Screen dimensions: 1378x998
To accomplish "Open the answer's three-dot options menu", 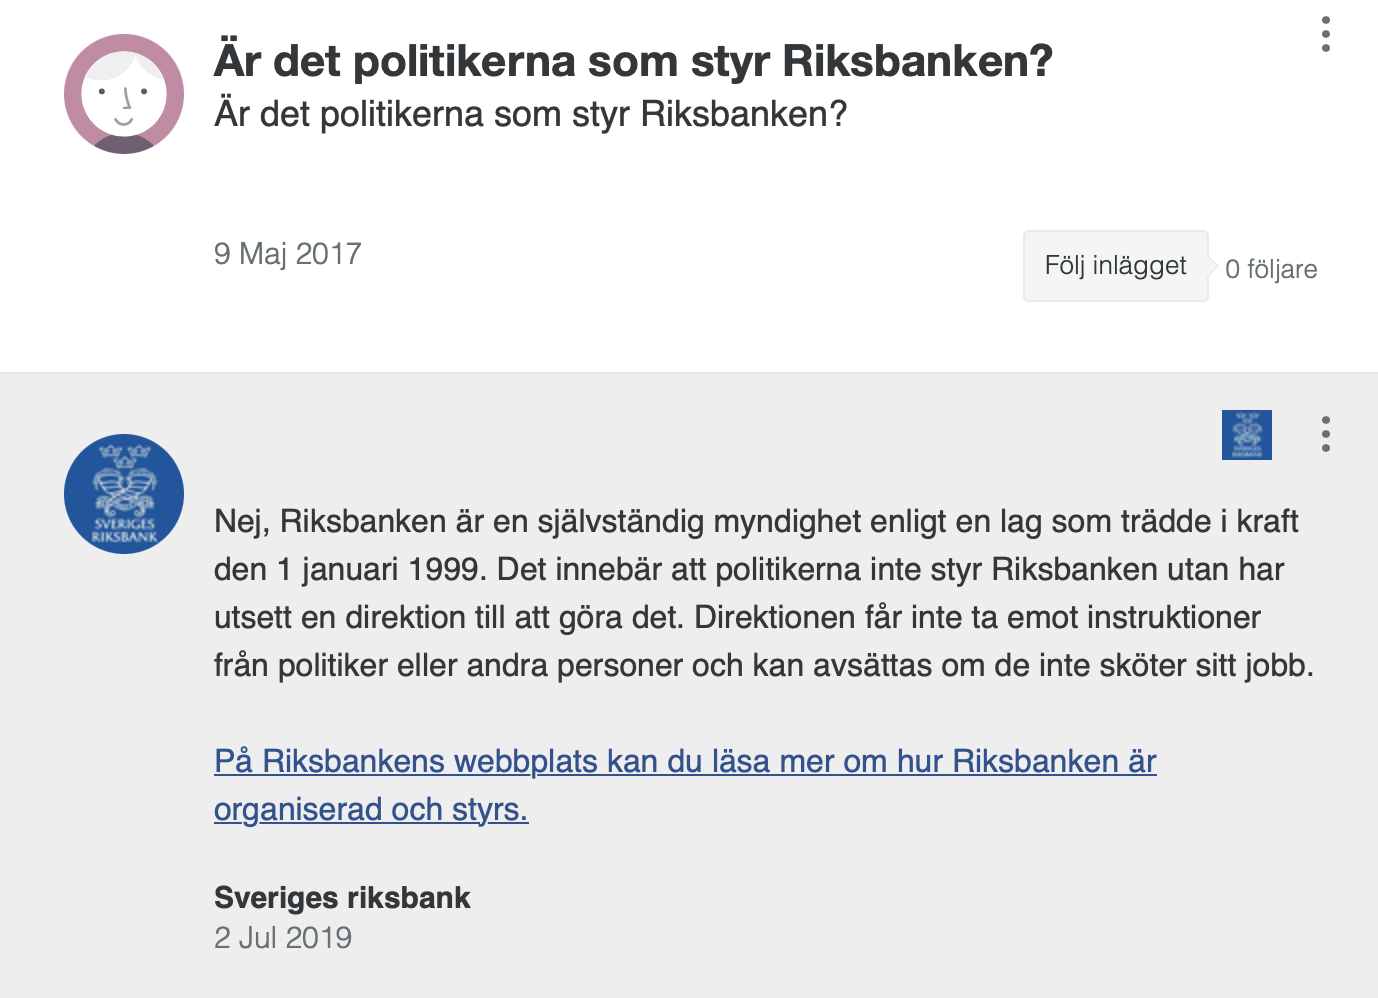I will pos(1325,434).
